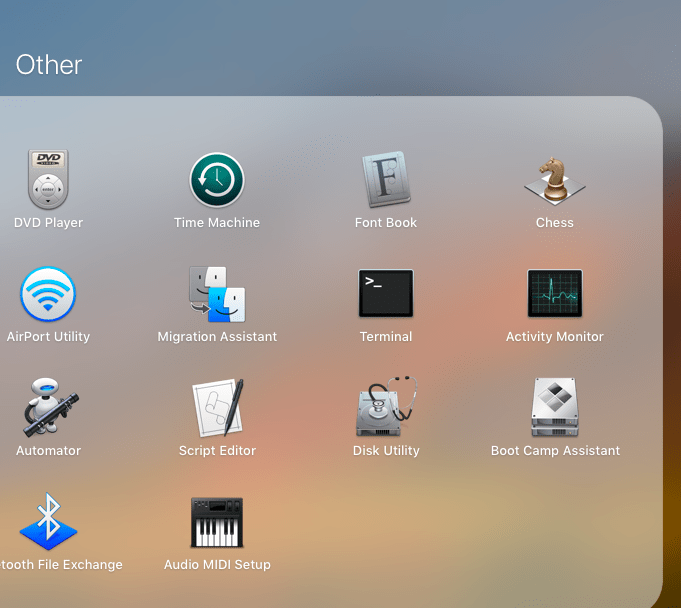The image size is (681, 608).
Task: Click the "Chess" label text
Action: tap(555, 222)
